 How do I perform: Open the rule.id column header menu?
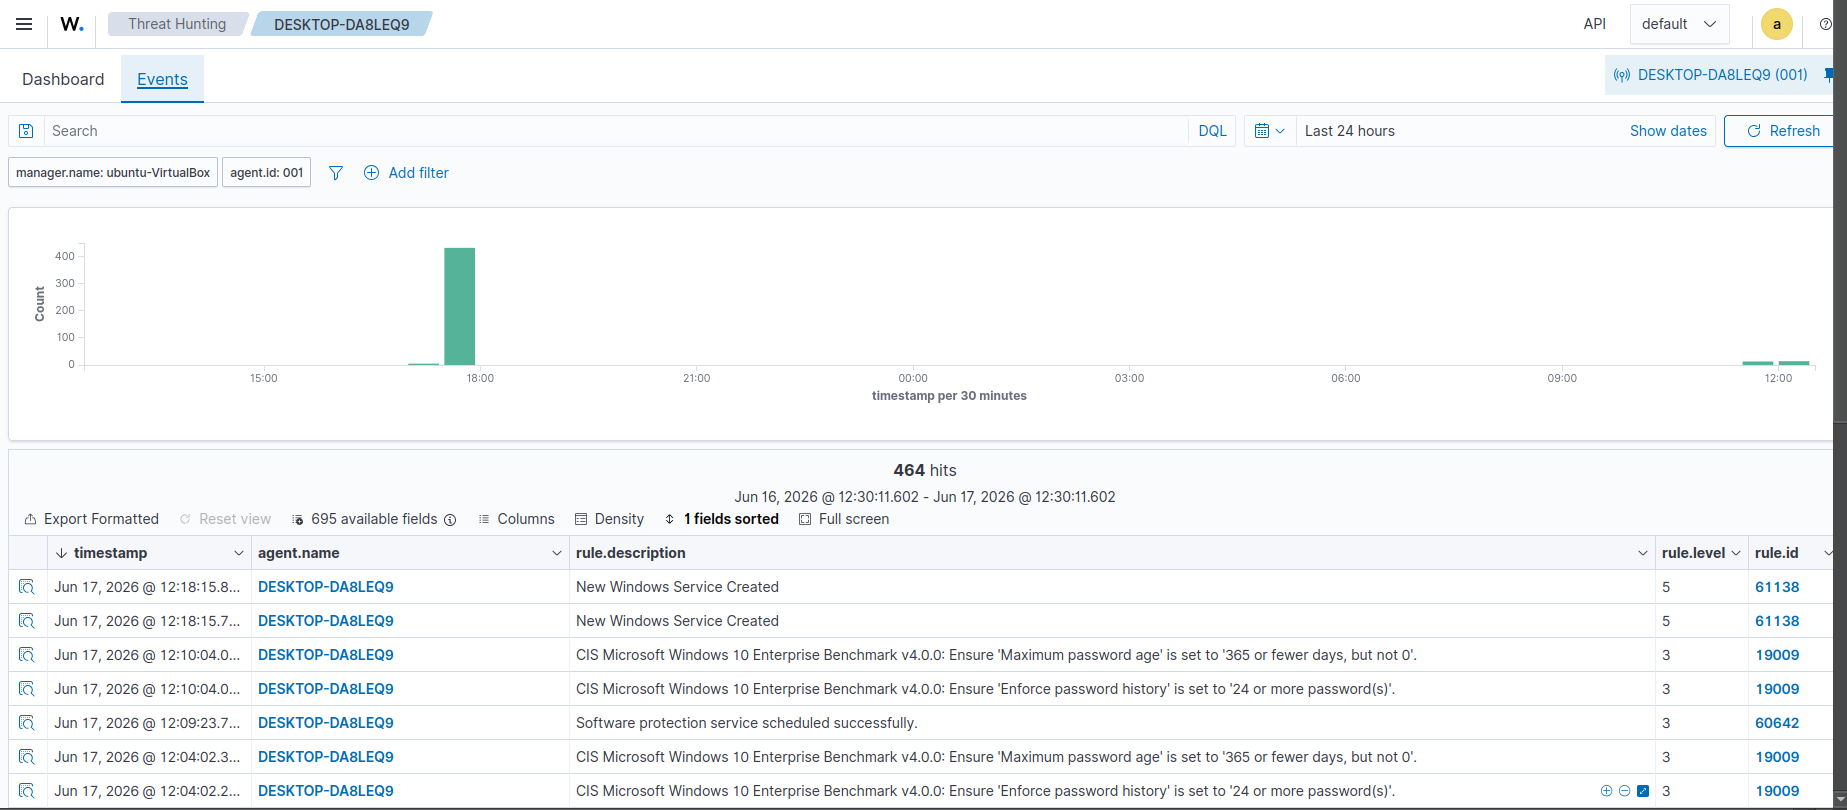[1828, 553]
